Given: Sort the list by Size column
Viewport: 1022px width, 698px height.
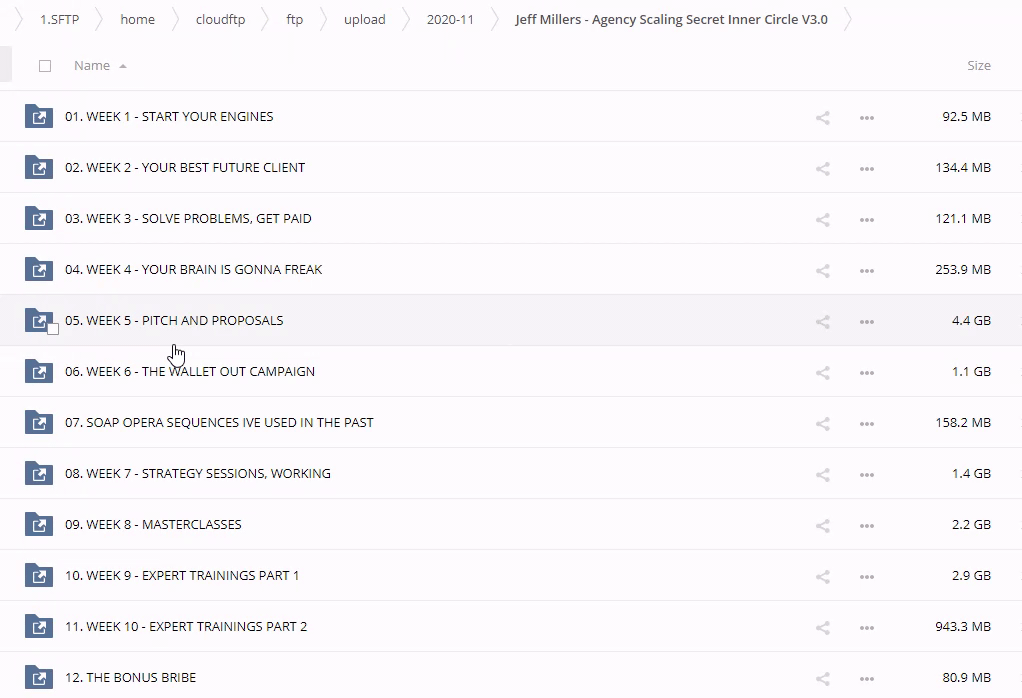Looking at the screenshot, I should (978, 66).
